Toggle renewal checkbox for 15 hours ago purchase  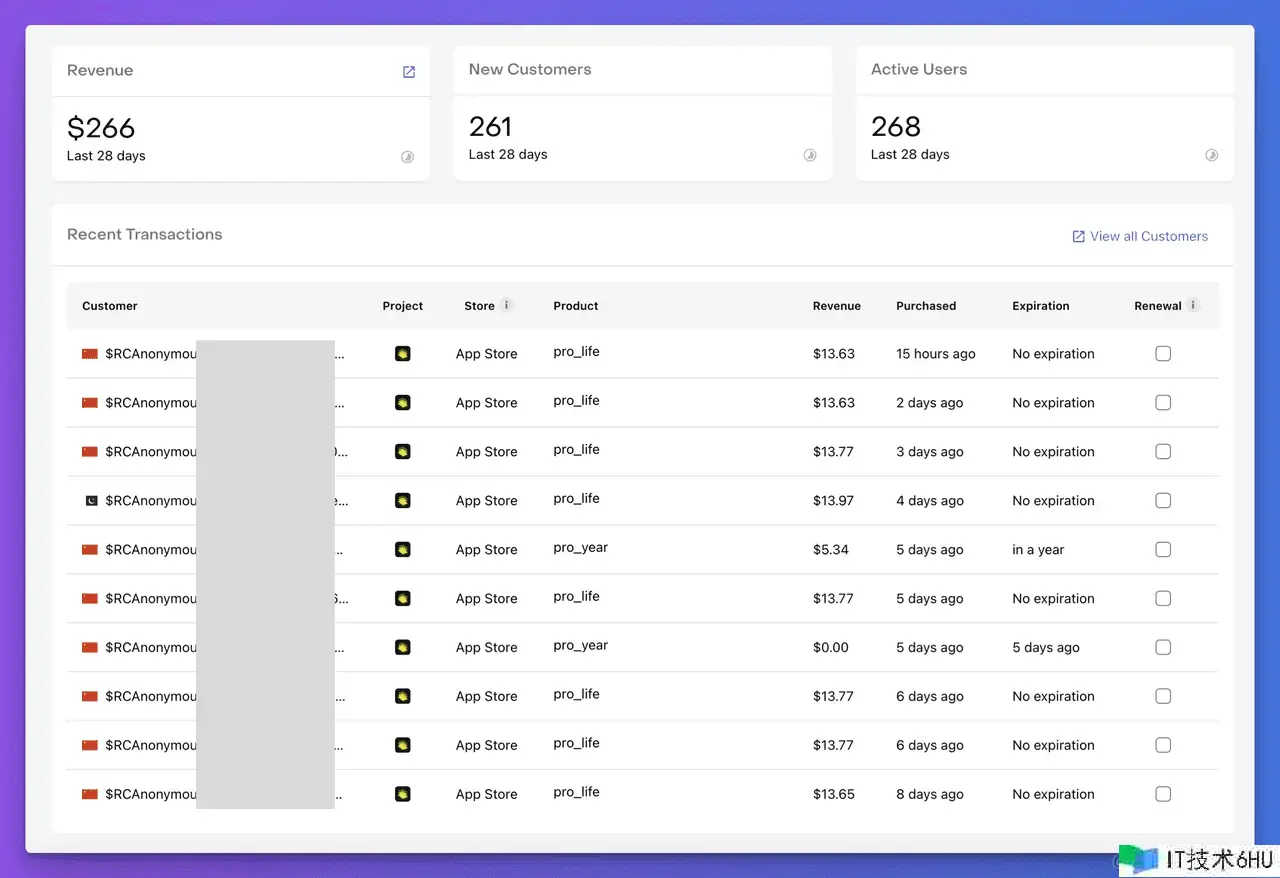tap(1163, 354)
